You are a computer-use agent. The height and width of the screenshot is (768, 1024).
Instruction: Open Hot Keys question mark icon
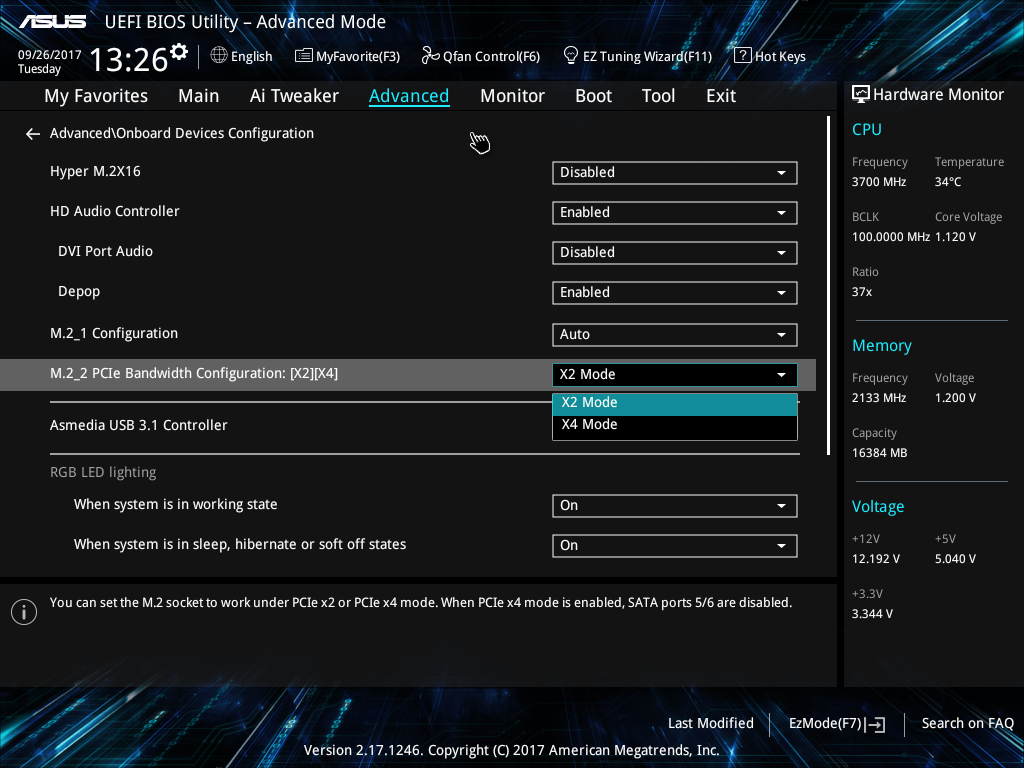pos(743,56)
